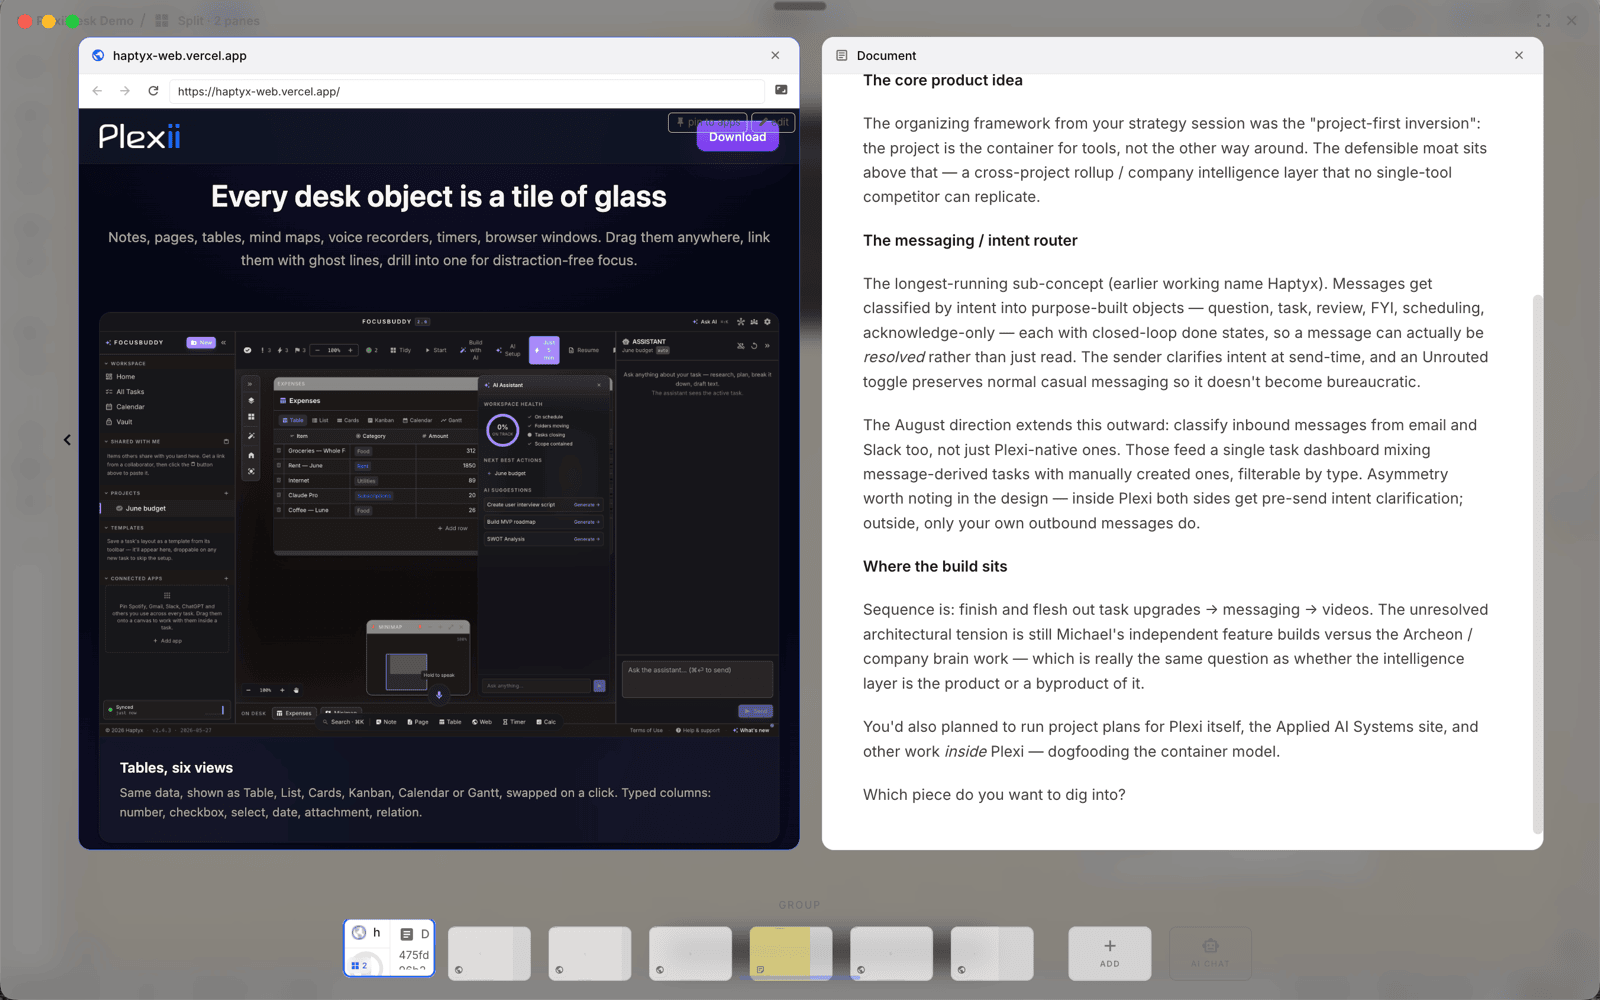Switch Expenses to Kanban view
Image resolution: width=1600 pixels, height=1000 pixels.
[381, 420]
